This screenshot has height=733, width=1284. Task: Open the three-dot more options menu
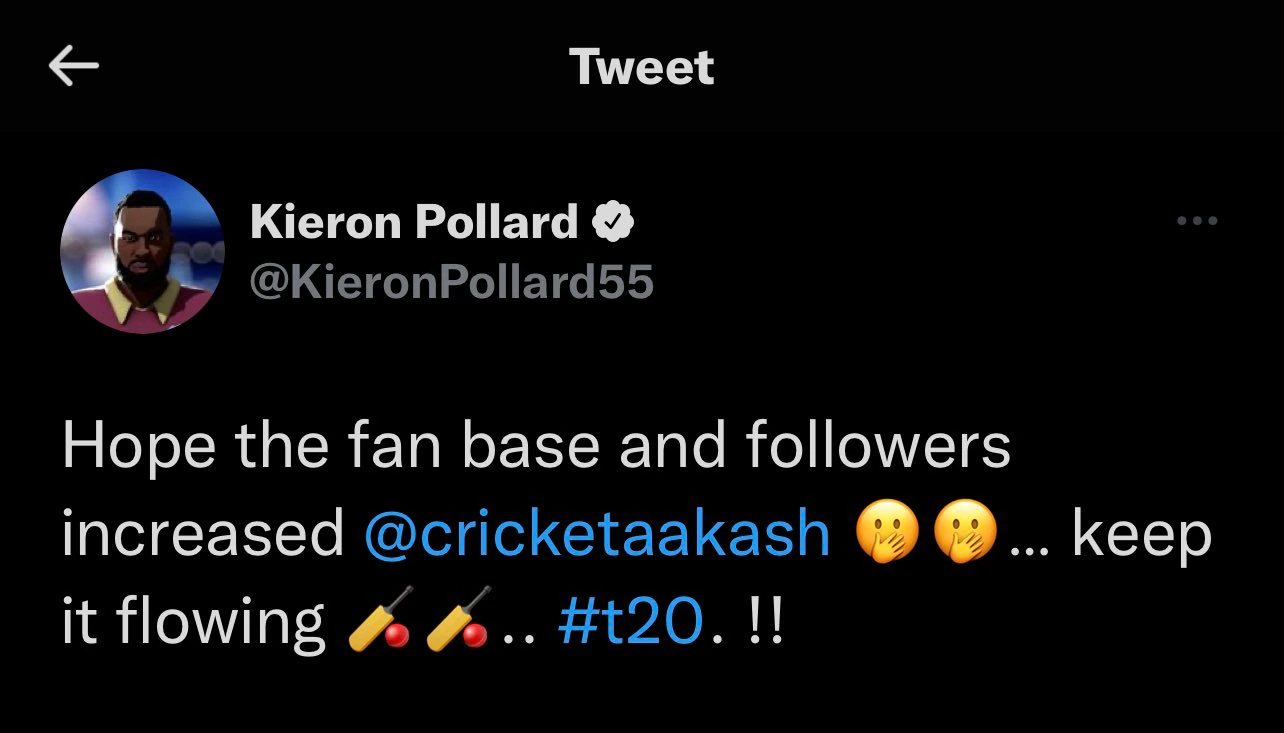click(1196, 221)
